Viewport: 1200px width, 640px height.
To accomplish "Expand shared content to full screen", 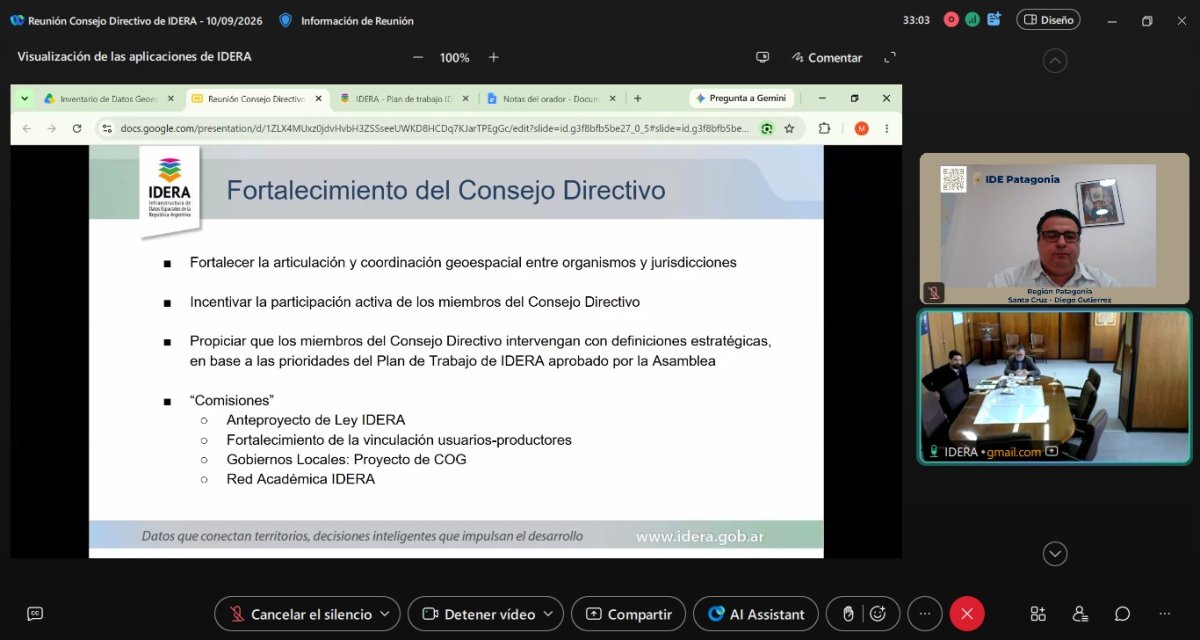I will pos(890,58).
